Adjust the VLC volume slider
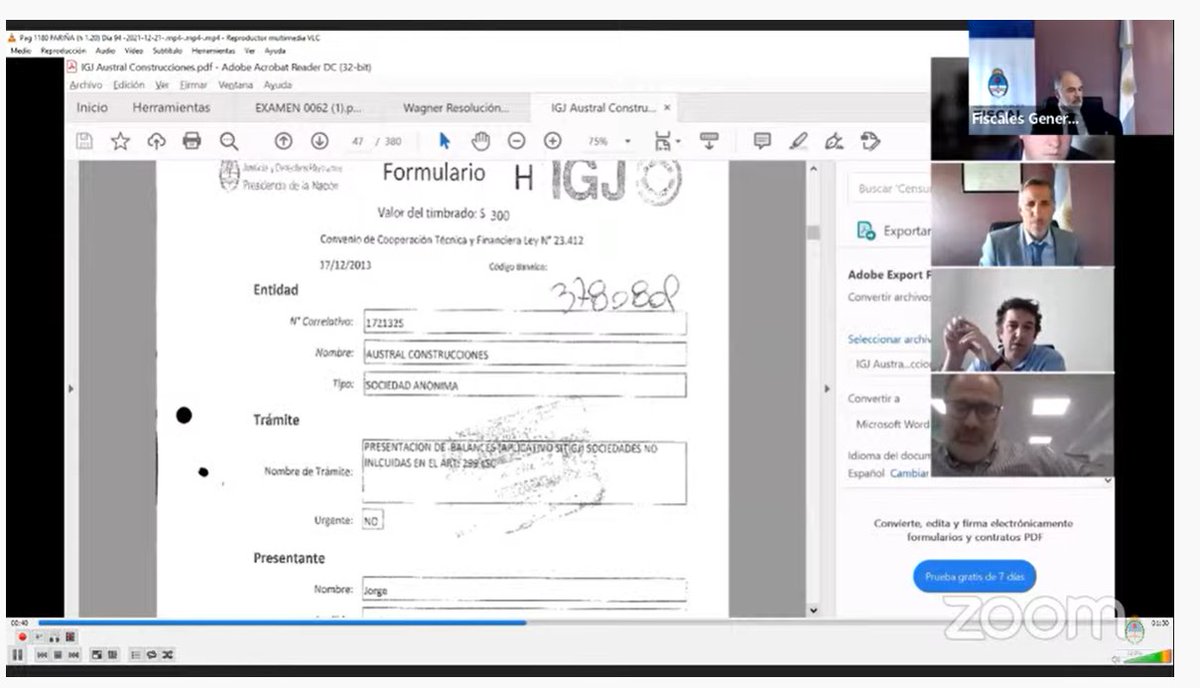The image size is (1200, 688). pyautogui.click(x=1146, y=656)
